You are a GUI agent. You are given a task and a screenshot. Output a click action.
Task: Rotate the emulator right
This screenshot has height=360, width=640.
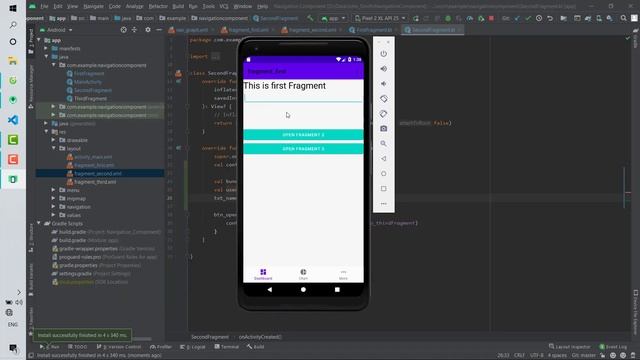383,113
